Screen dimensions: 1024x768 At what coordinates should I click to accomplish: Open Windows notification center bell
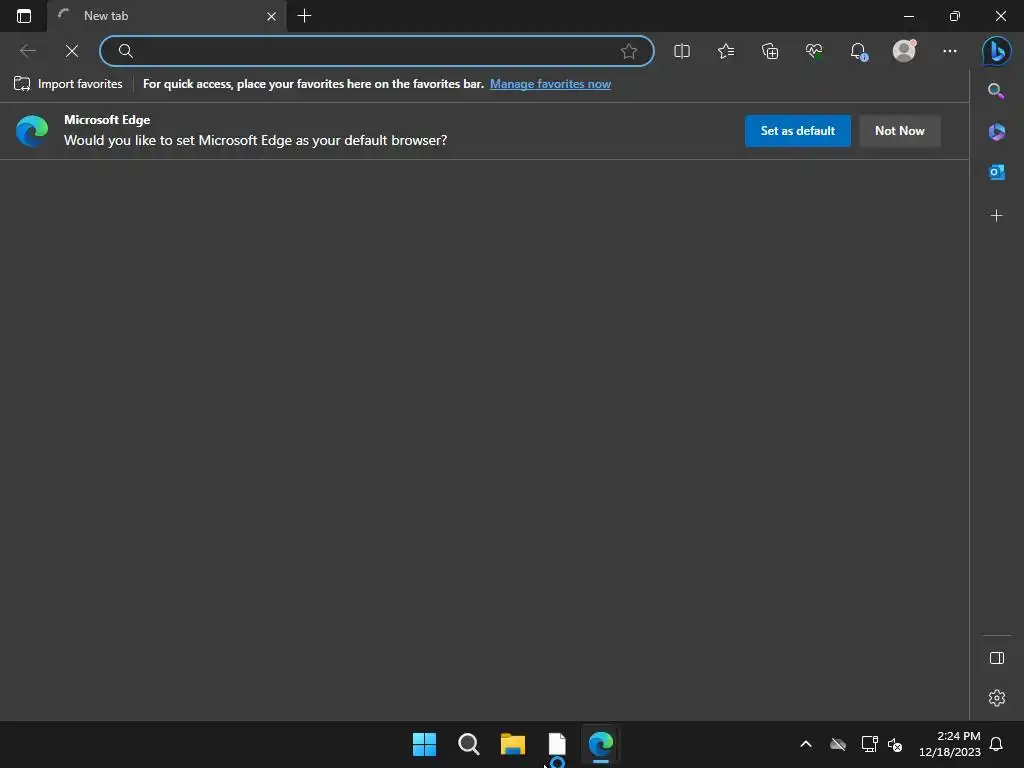(996, 744)
